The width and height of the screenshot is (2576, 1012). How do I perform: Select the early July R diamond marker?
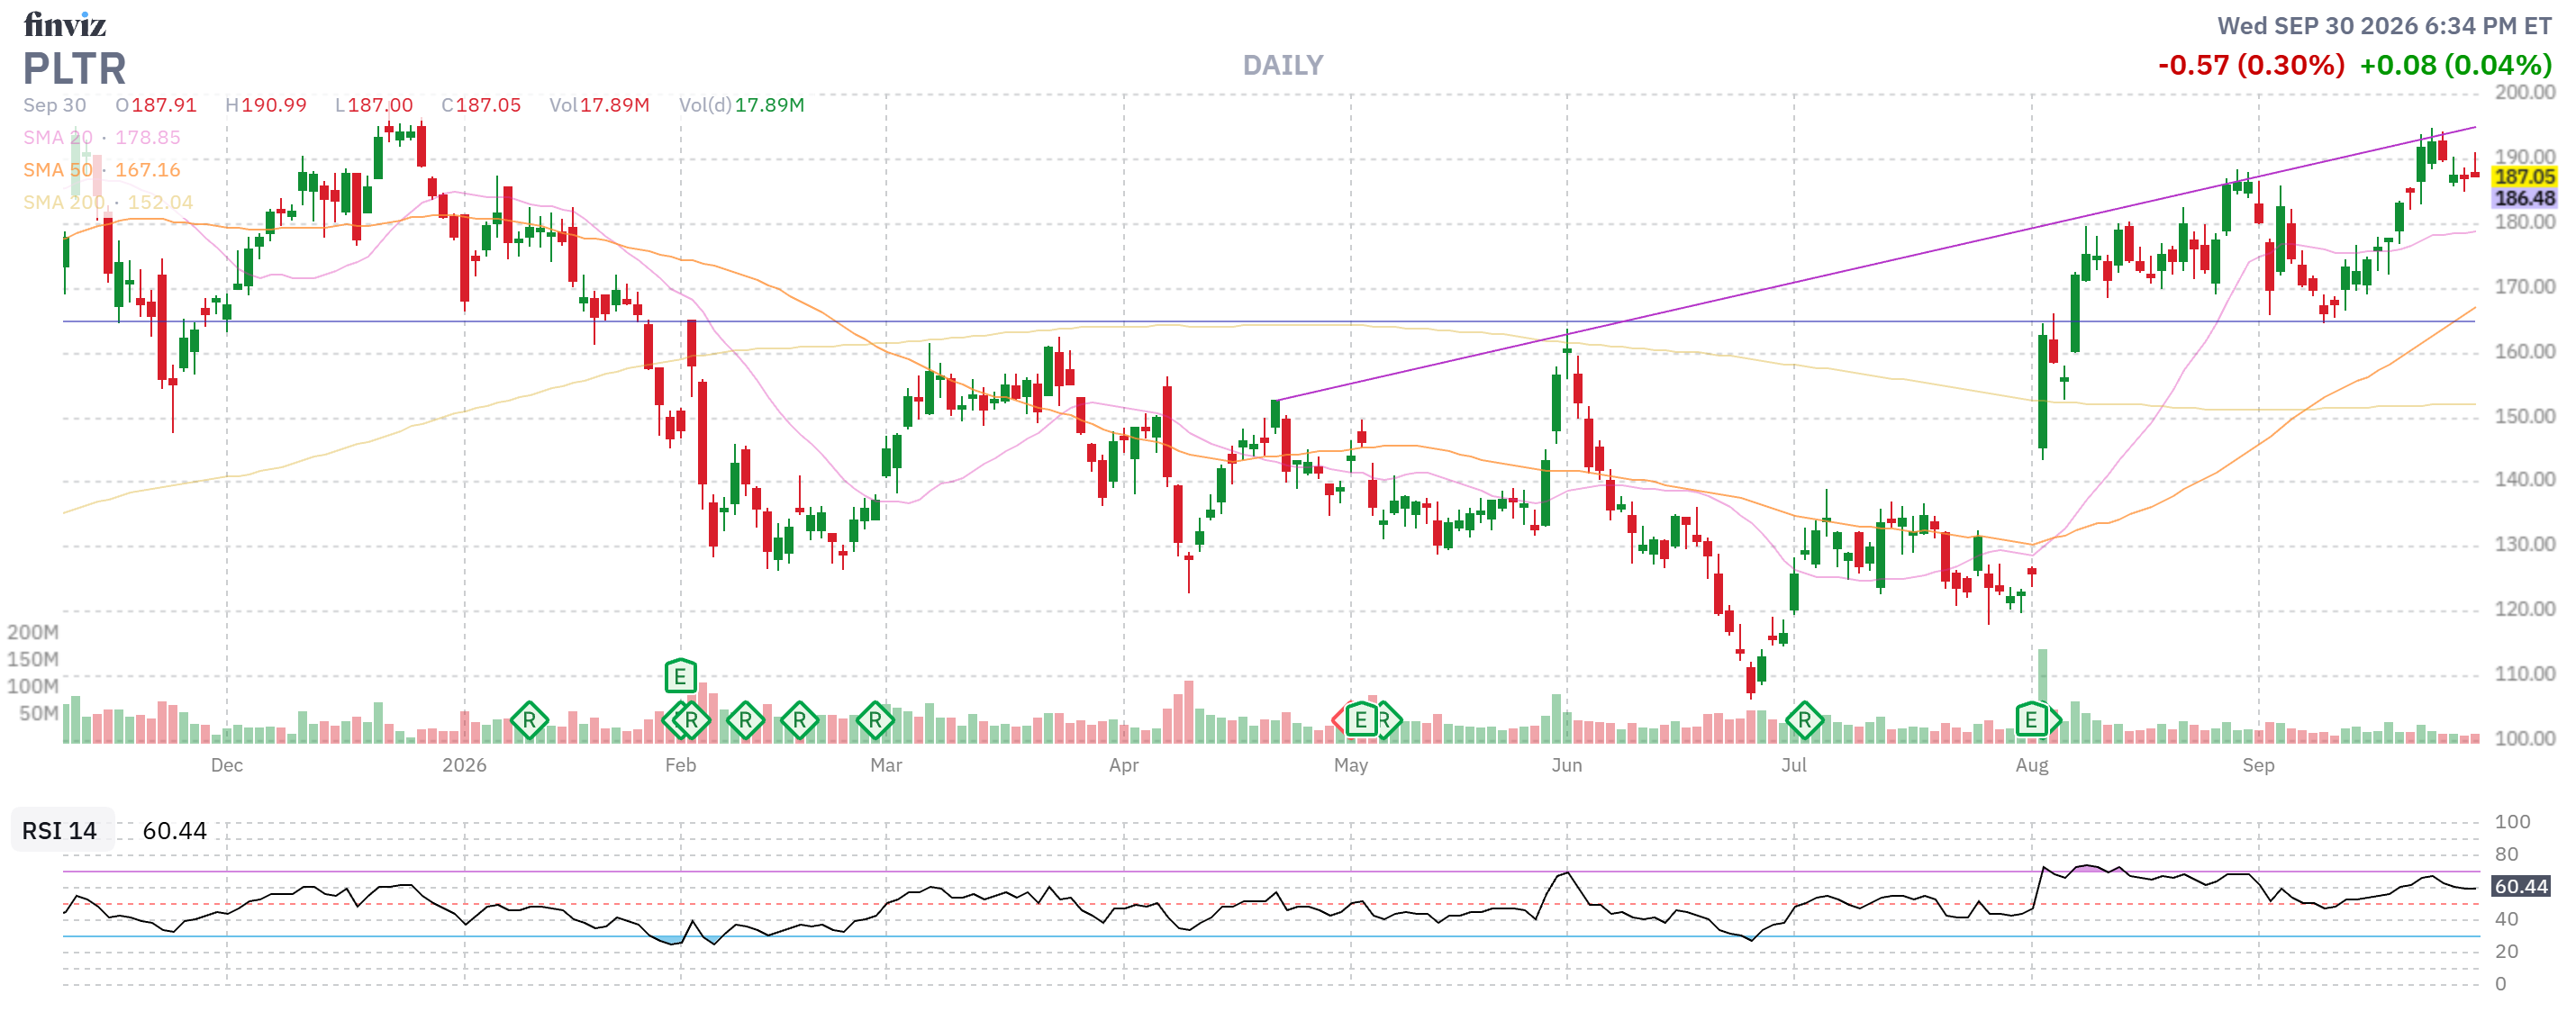click(x=1804, y=719)
